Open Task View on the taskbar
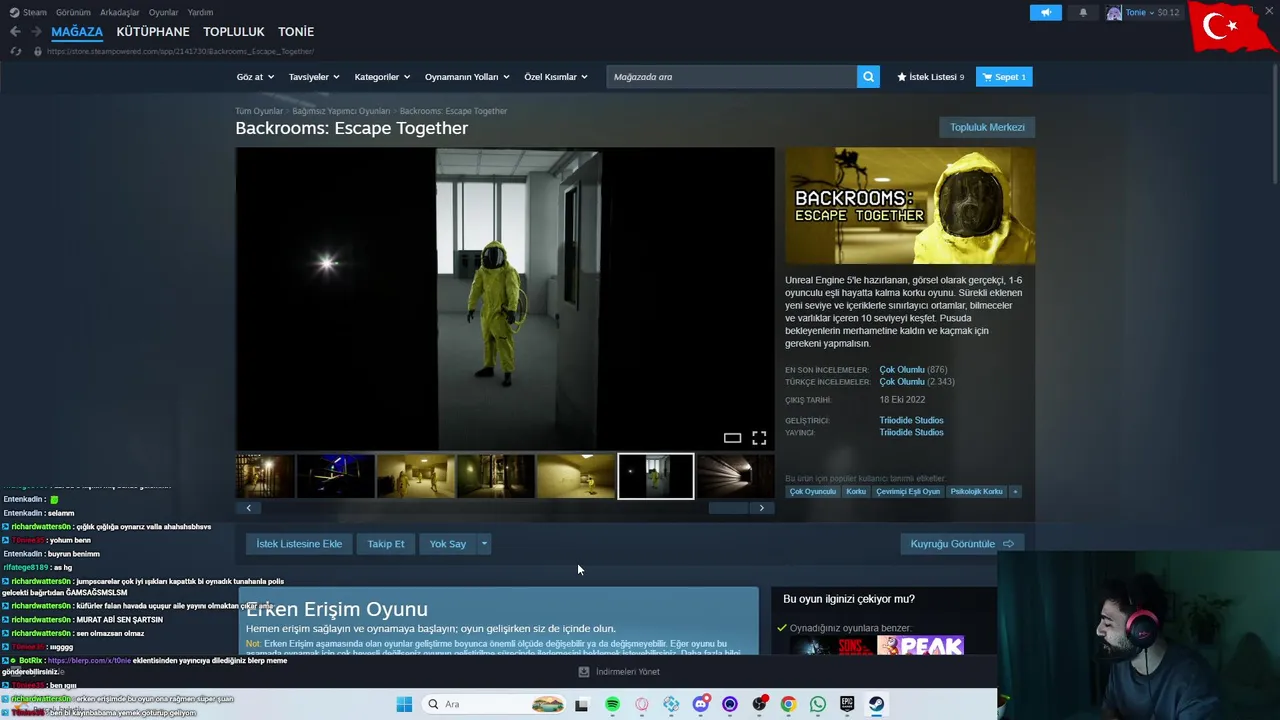Screen dimensions: 1280x720 click(581, 704)
